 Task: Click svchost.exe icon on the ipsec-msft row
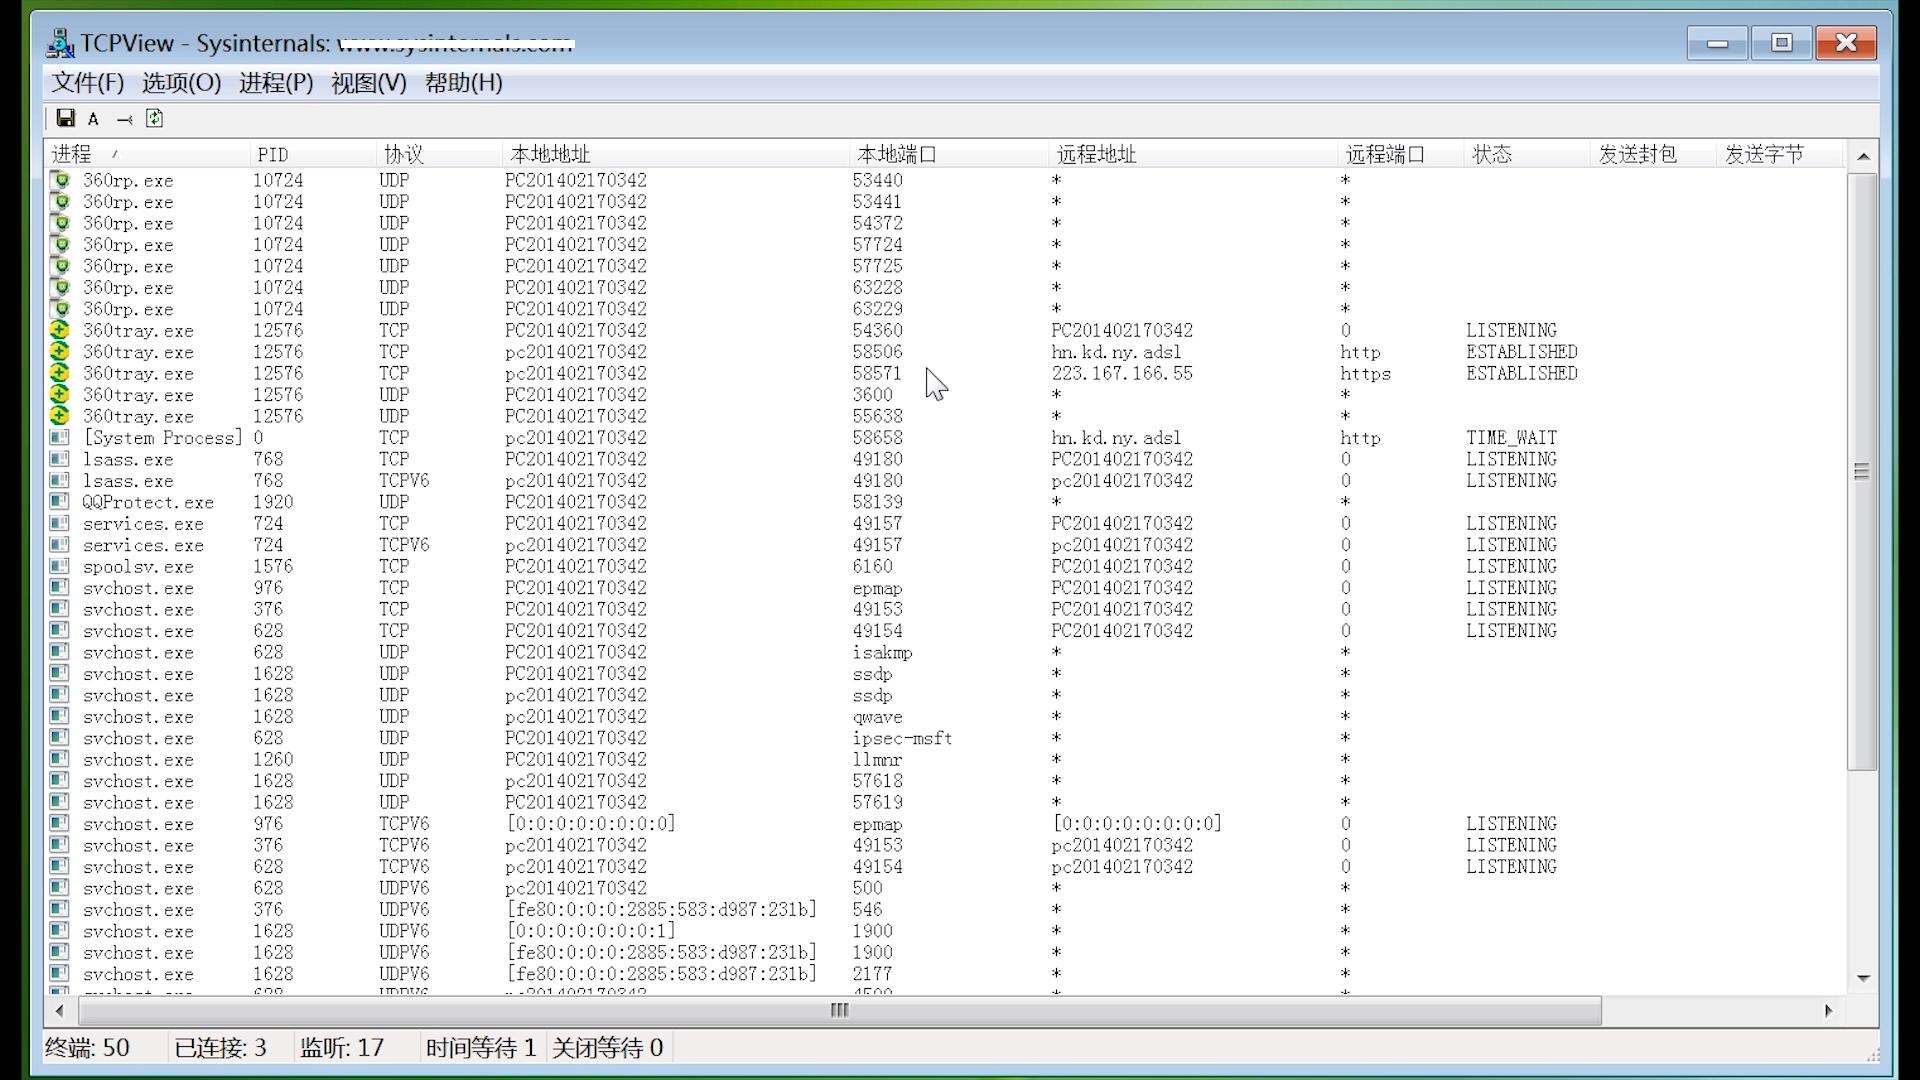click(x=60, y=738)
